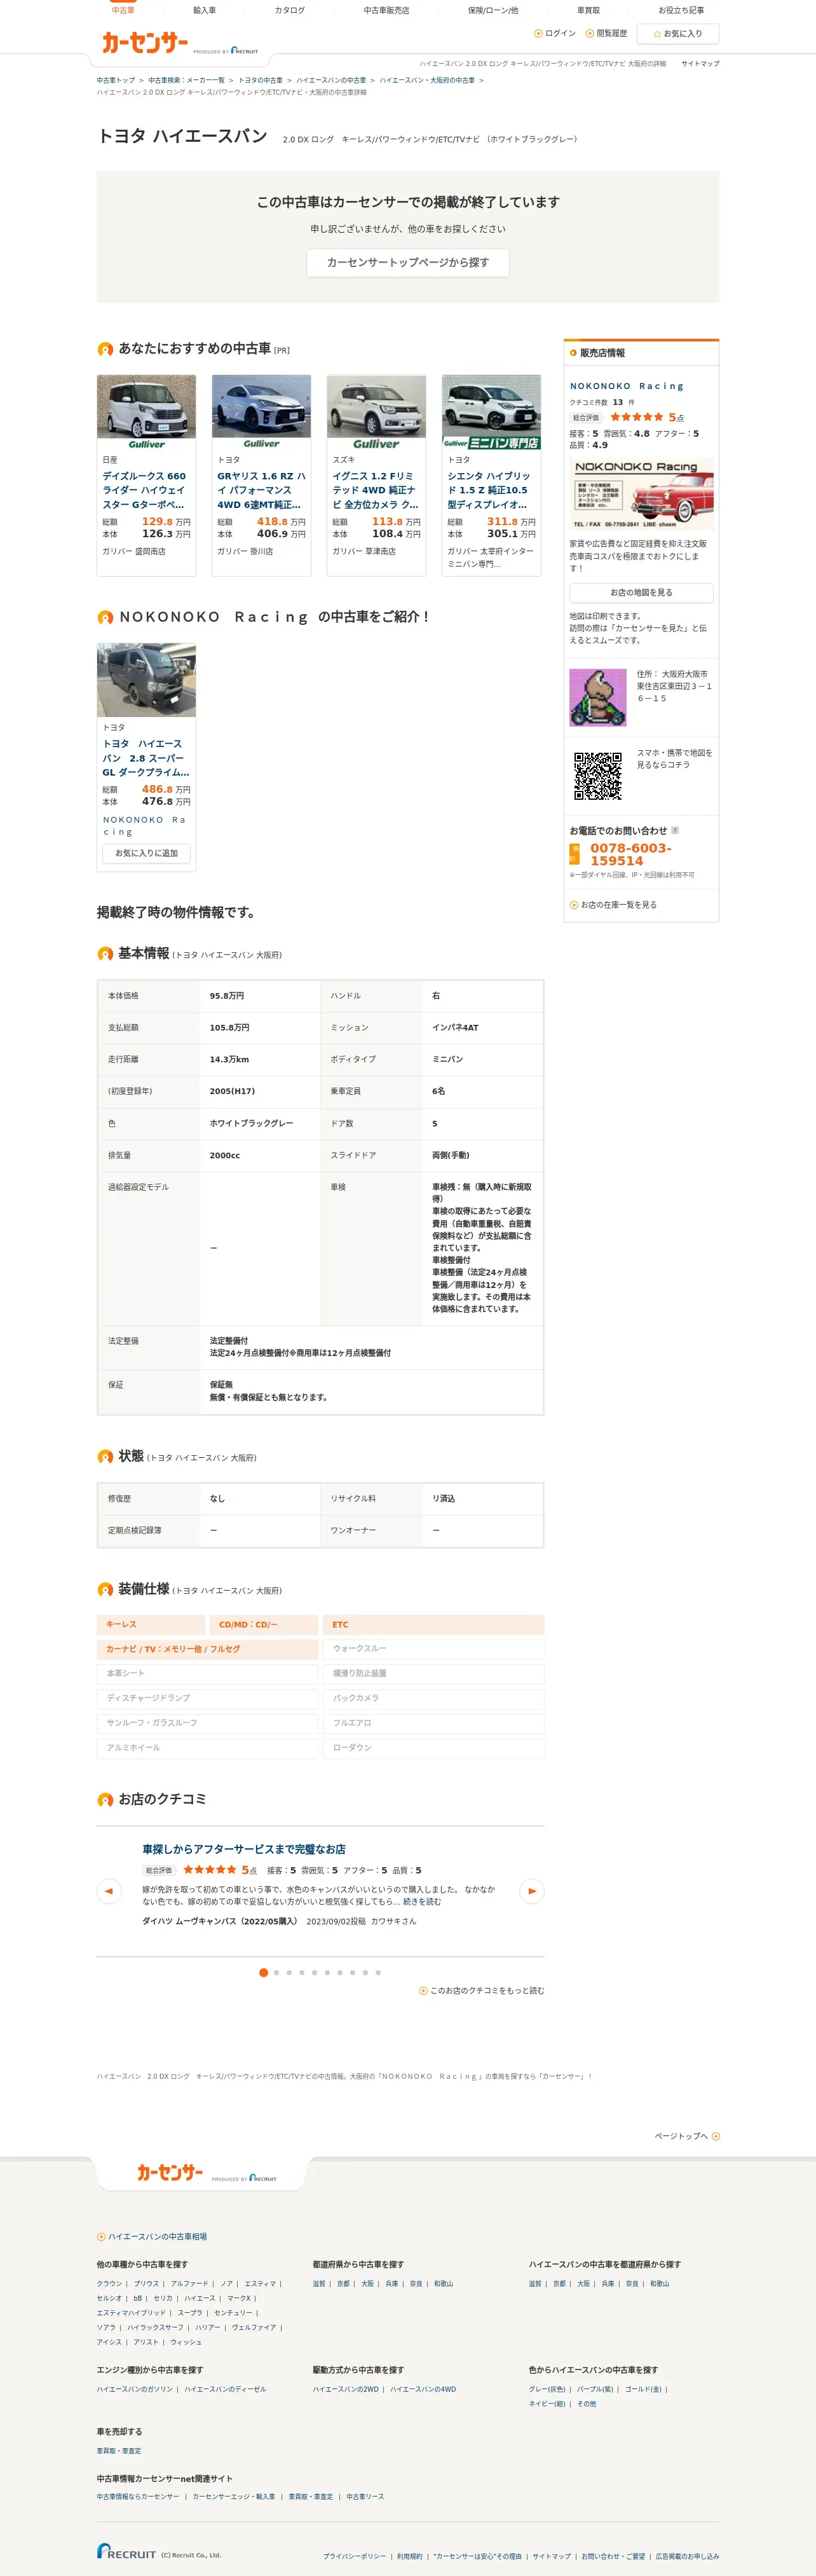Open the ハイエースバン・大阪府の中古車 breadcrumb

(x=427, y=80)
